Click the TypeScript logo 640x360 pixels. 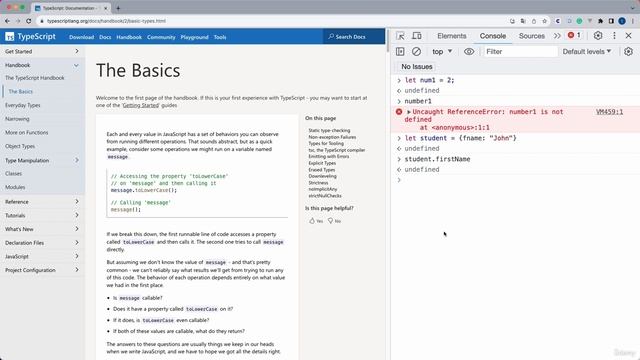[x=30, y=36]
